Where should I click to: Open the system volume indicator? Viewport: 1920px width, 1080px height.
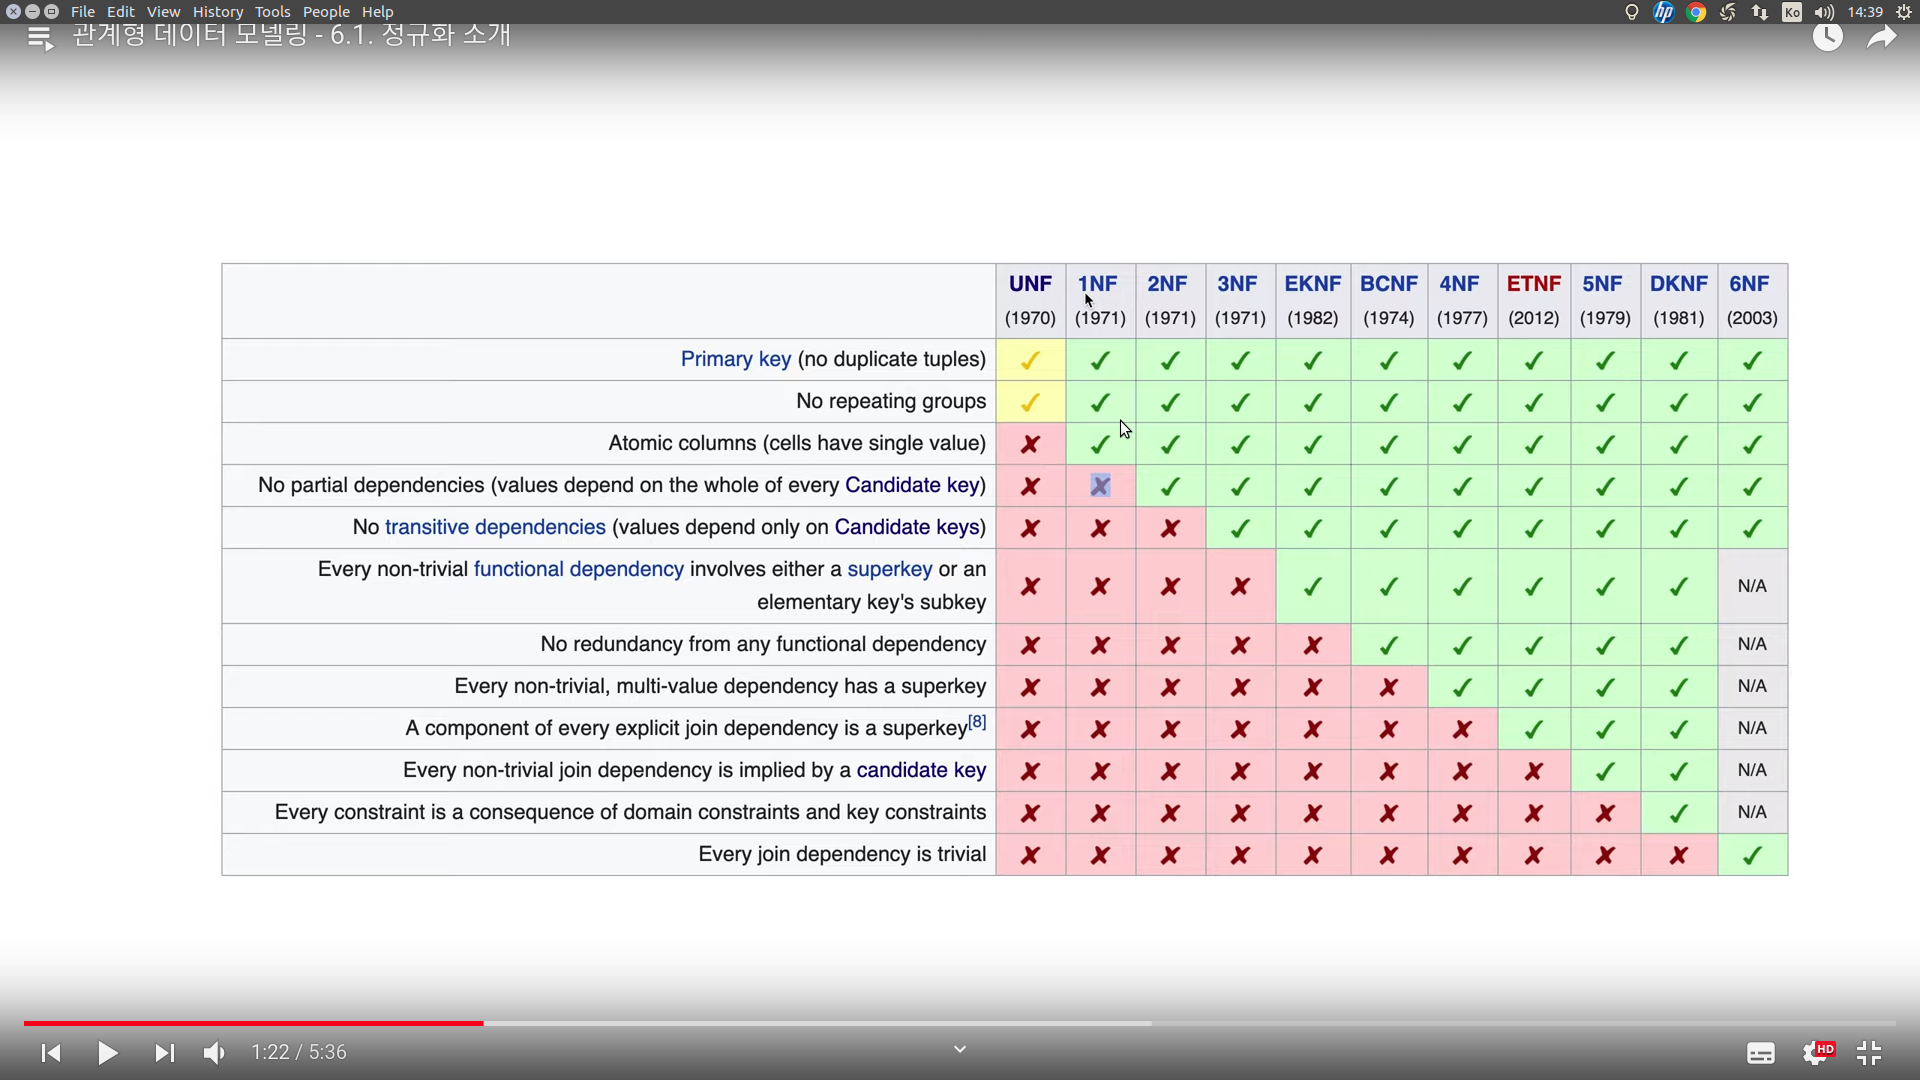(x=1824, y=12)
